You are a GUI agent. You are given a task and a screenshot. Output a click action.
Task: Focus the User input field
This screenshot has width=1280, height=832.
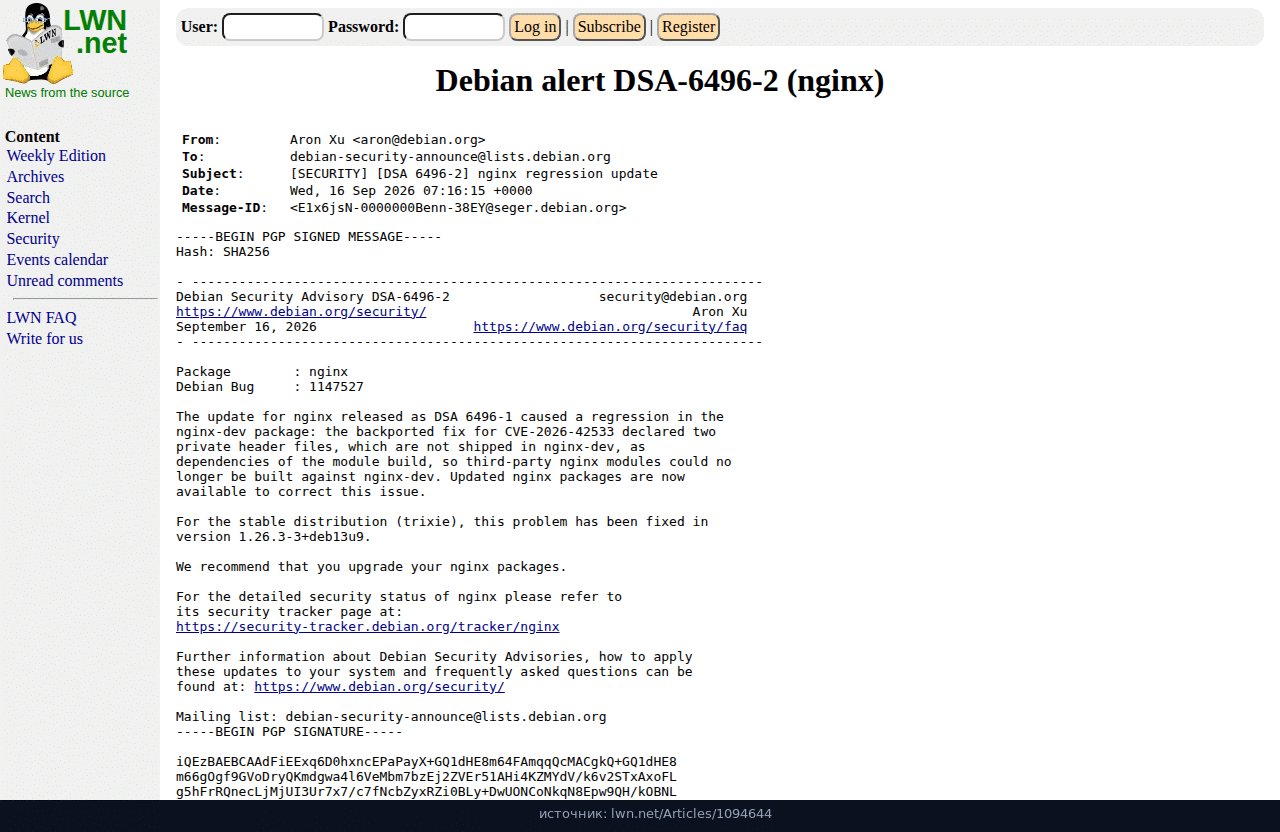click(x=273, y=27)
